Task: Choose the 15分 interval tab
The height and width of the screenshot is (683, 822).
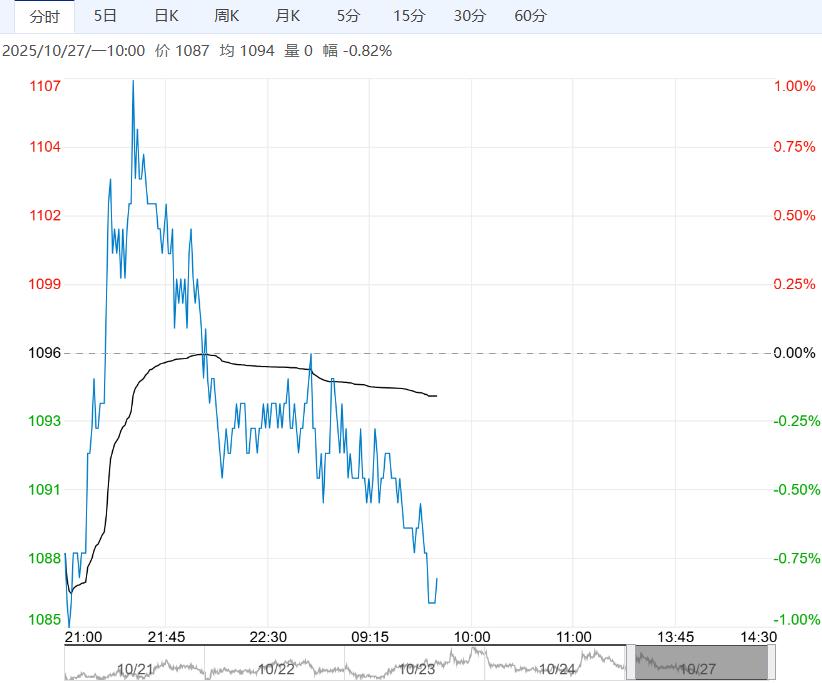Action: [x=409, y=16]
